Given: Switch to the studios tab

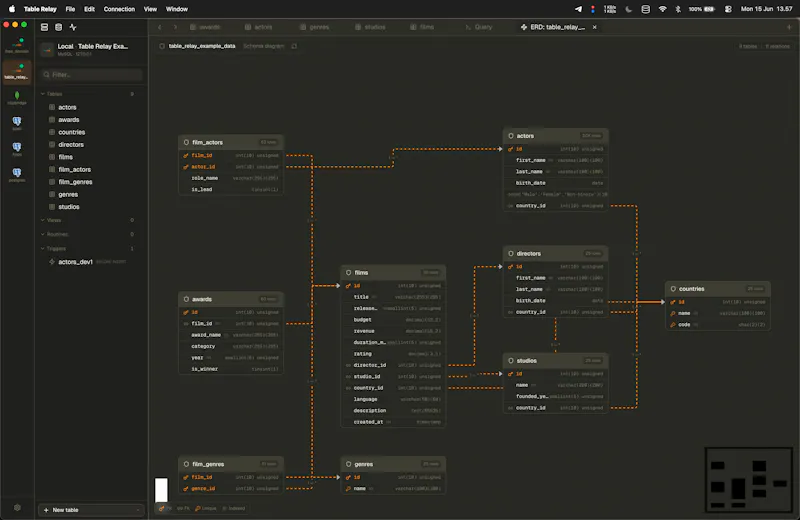Looking at the screenshot, I should click(x=370, y=27).
